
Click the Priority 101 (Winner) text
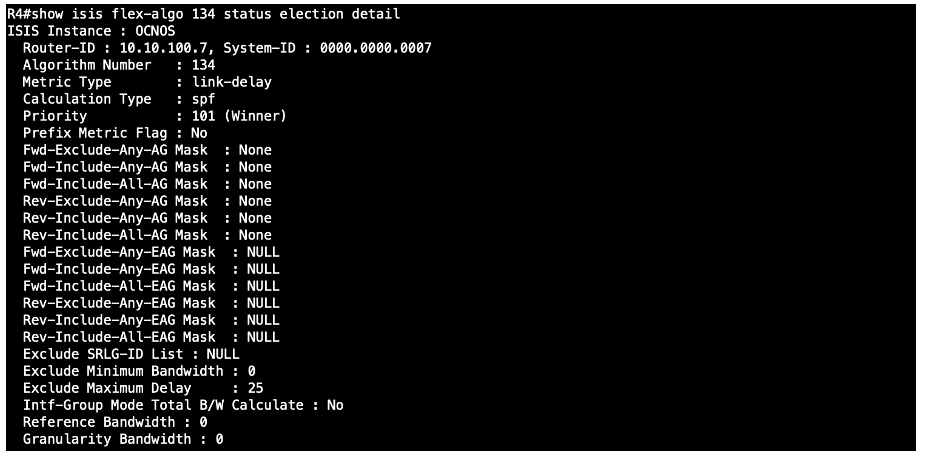(x=239, y=116)
